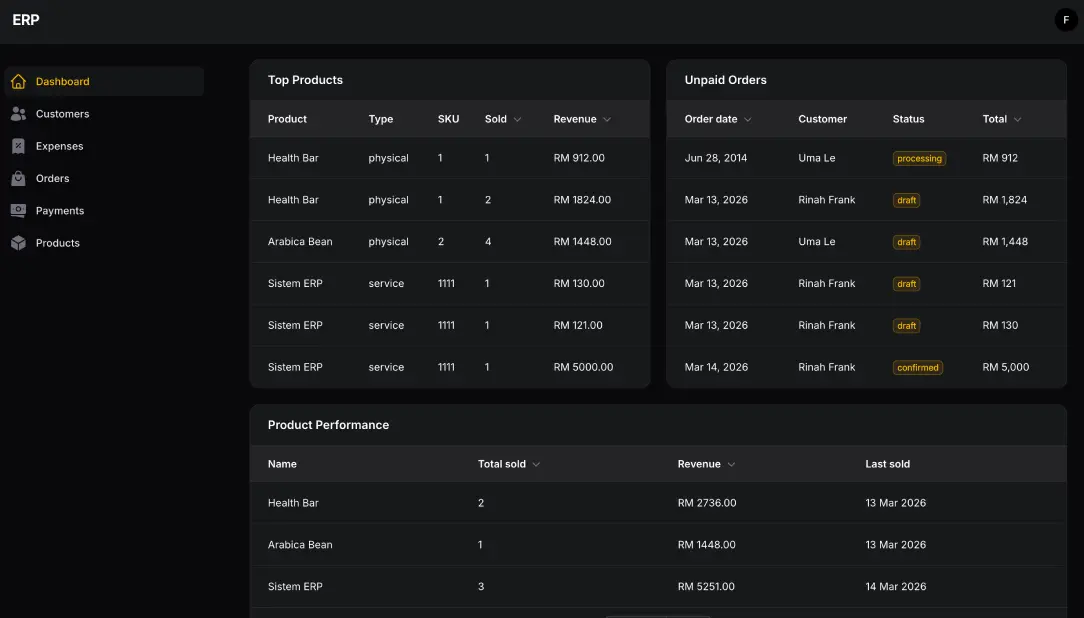Sort Product Performance by Revenue chevron
Screen dimensions: 1084x618
(731, 465)
